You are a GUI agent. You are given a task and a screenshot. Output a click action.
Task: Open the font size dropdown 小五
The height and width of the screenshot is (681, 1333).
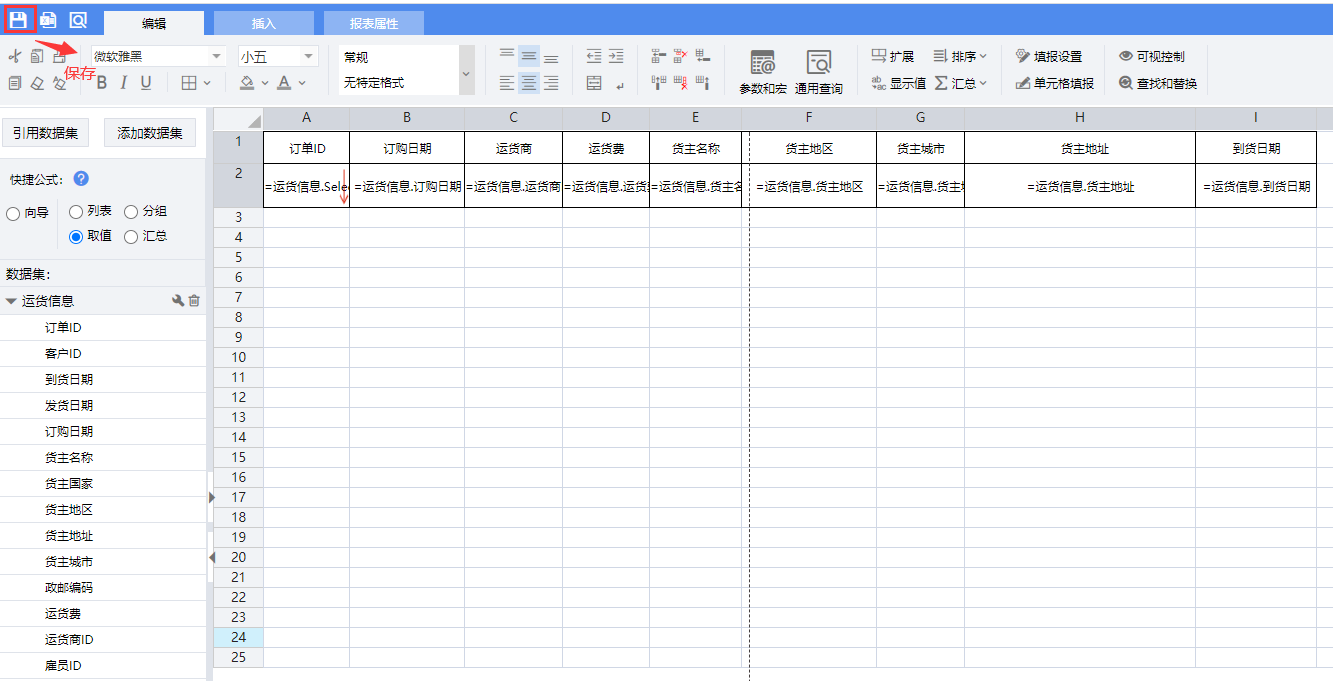click(x=309, y=57)
